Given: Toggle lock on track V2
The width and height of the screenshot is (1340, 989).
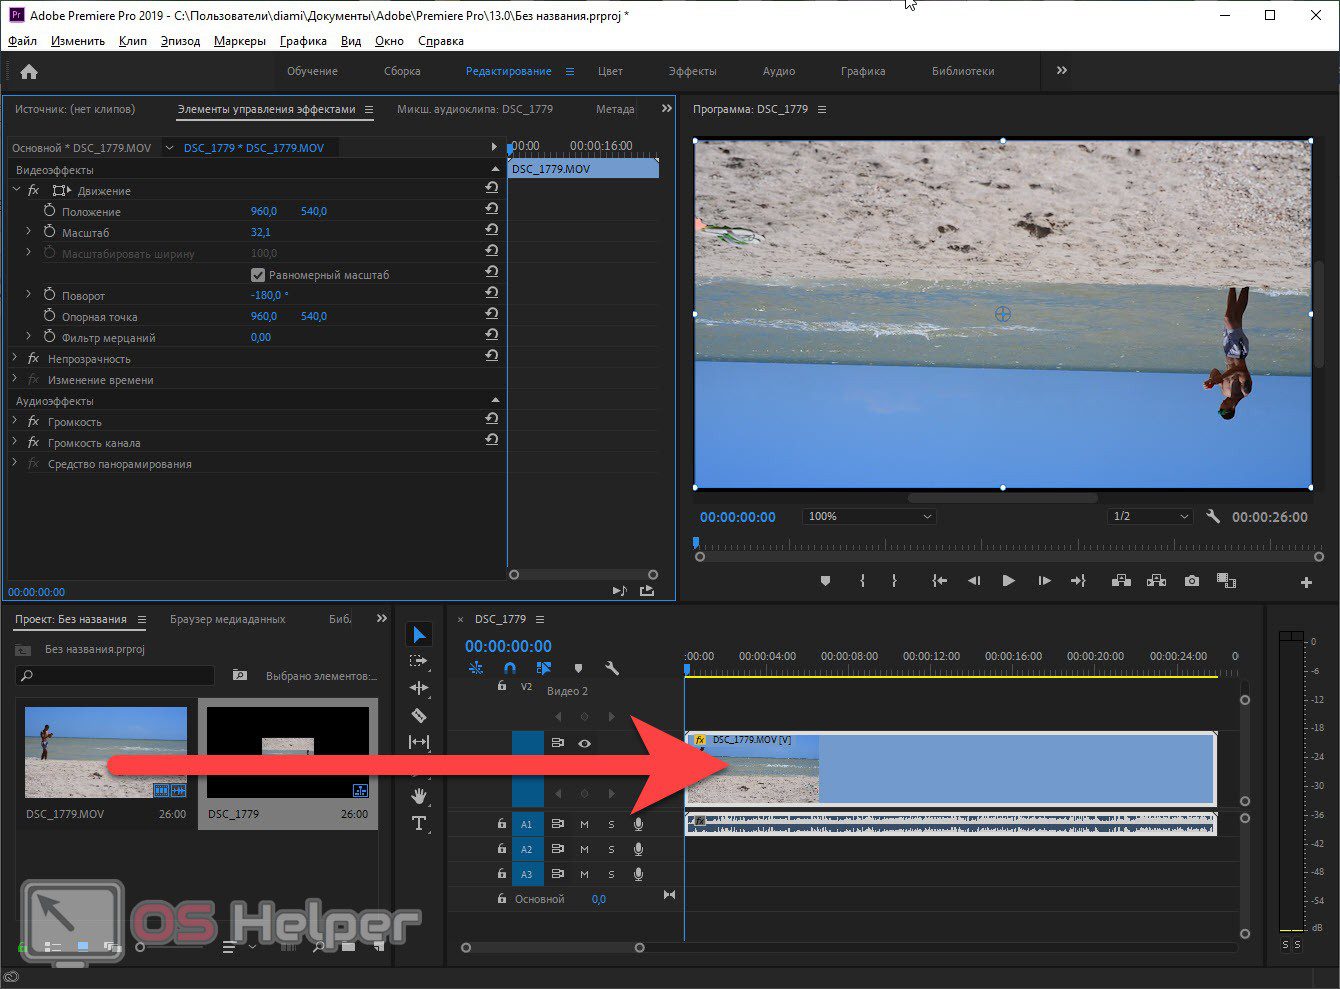Looking at the screenshot, I should [502, 687].
